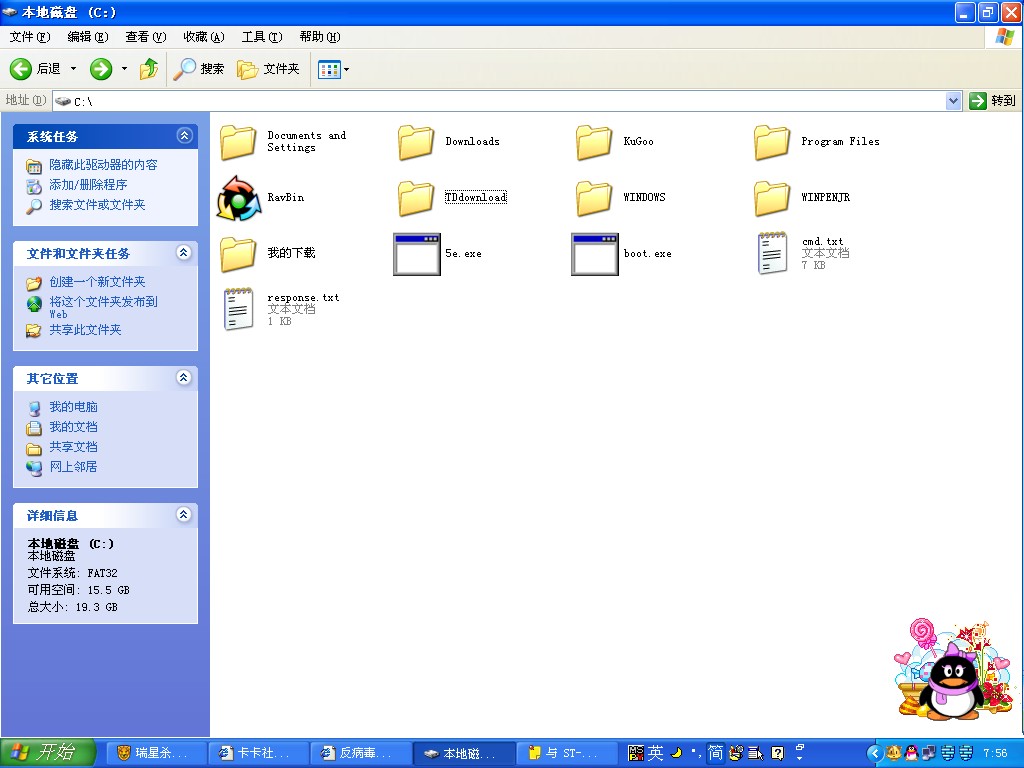Collapse the Other Places (其它位置) panel
Image resolution: width=1024 pixels, height=768 pixels.
(184, 377)
